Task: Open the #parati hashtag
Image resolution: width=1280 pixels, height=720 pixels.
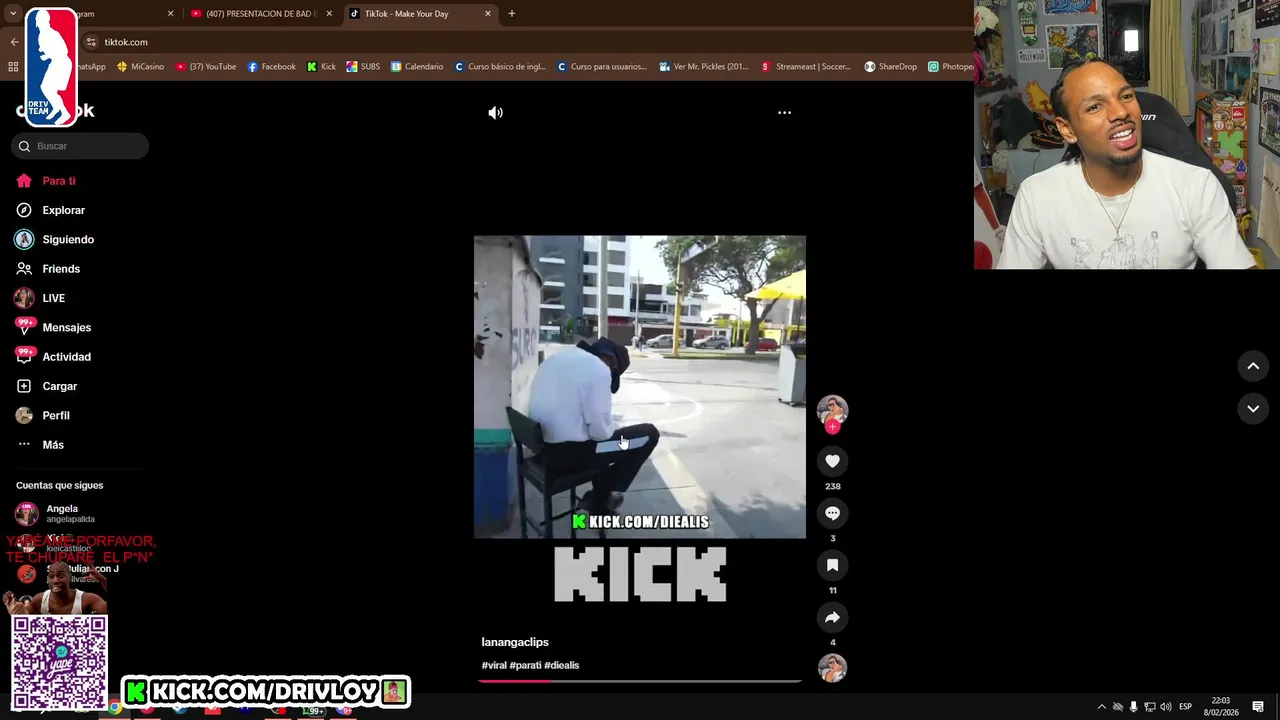Action: (x=525, y=665)
